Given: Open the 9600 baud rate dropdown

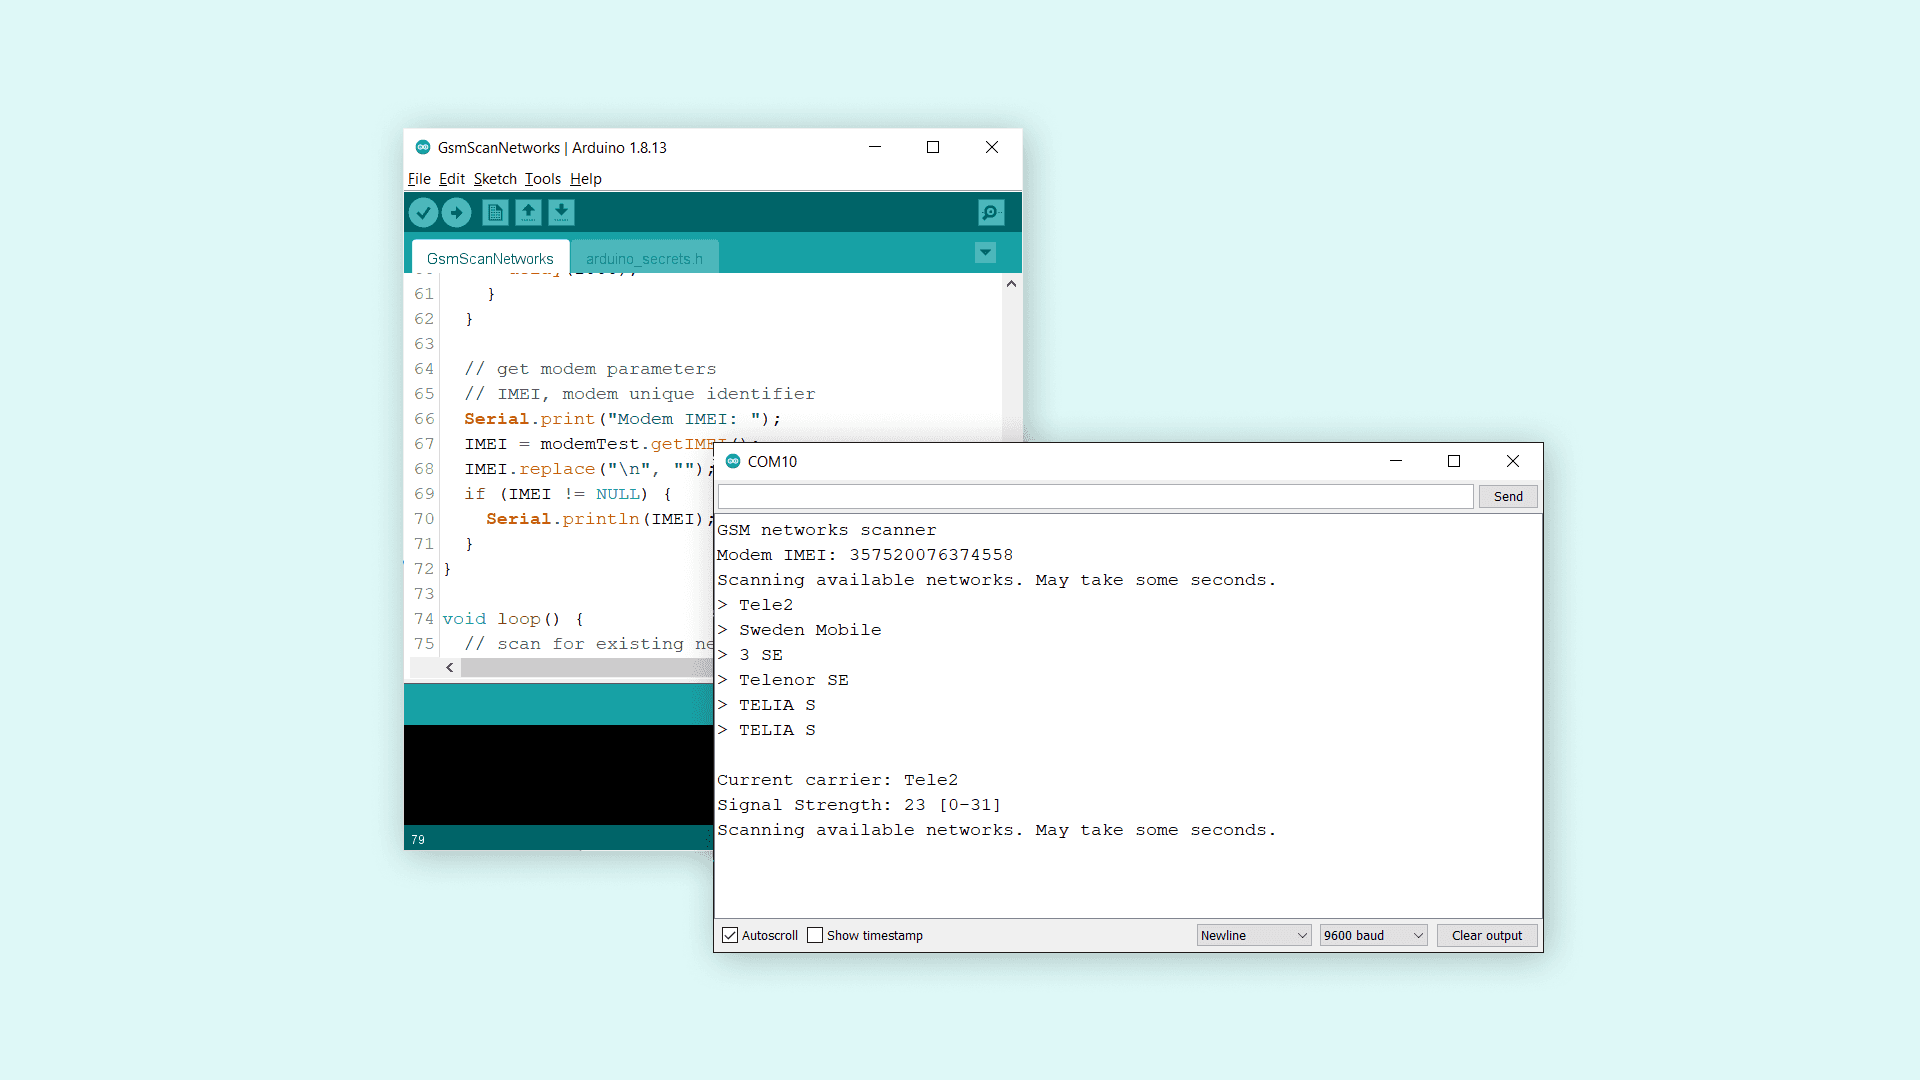Looking at the screenshot, I should click(x=1373, y=935).
